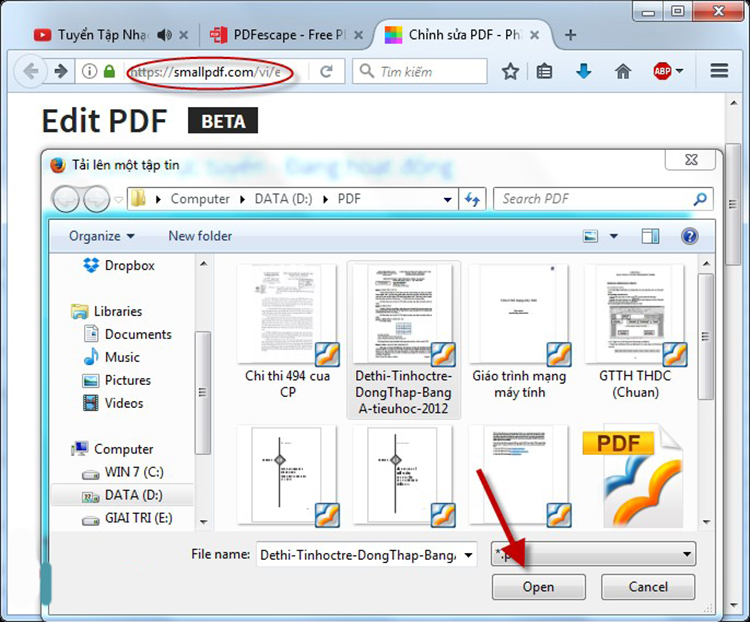
Task: Select file Dethi-Tinhoctre-DongThap-Bang A-tieuhoc-2012
Action: [404, 339]
